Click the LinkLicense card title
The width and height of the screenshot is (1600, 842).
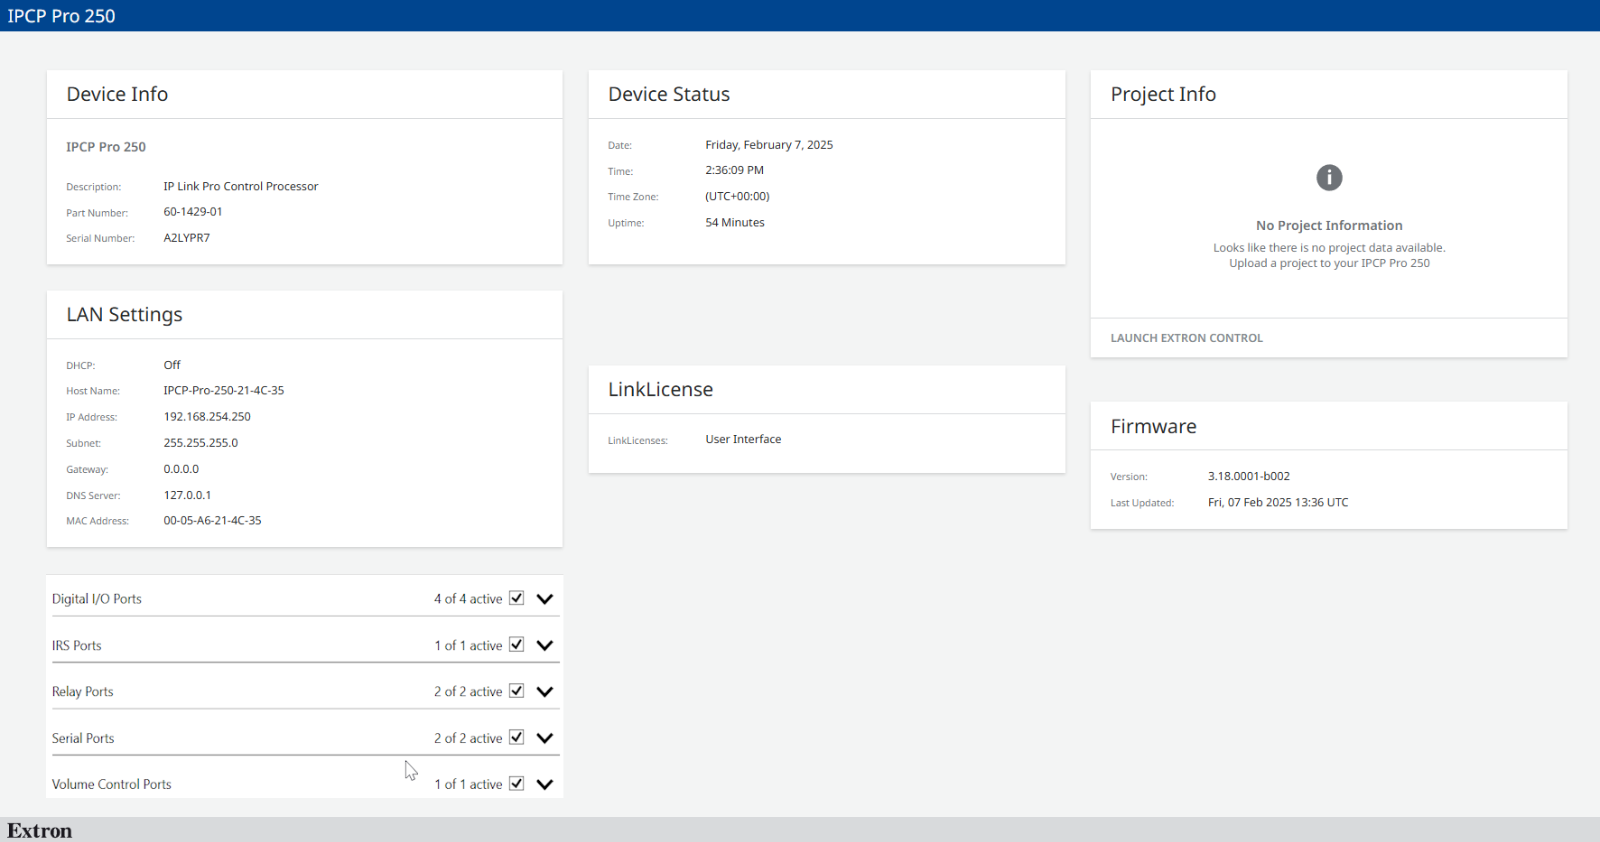tap(661, 389)
